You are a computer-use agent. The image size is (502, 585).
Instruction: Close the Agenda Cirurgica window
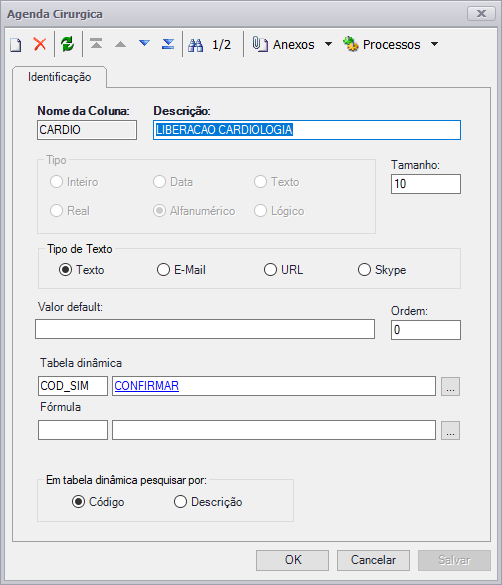point(481,14)
